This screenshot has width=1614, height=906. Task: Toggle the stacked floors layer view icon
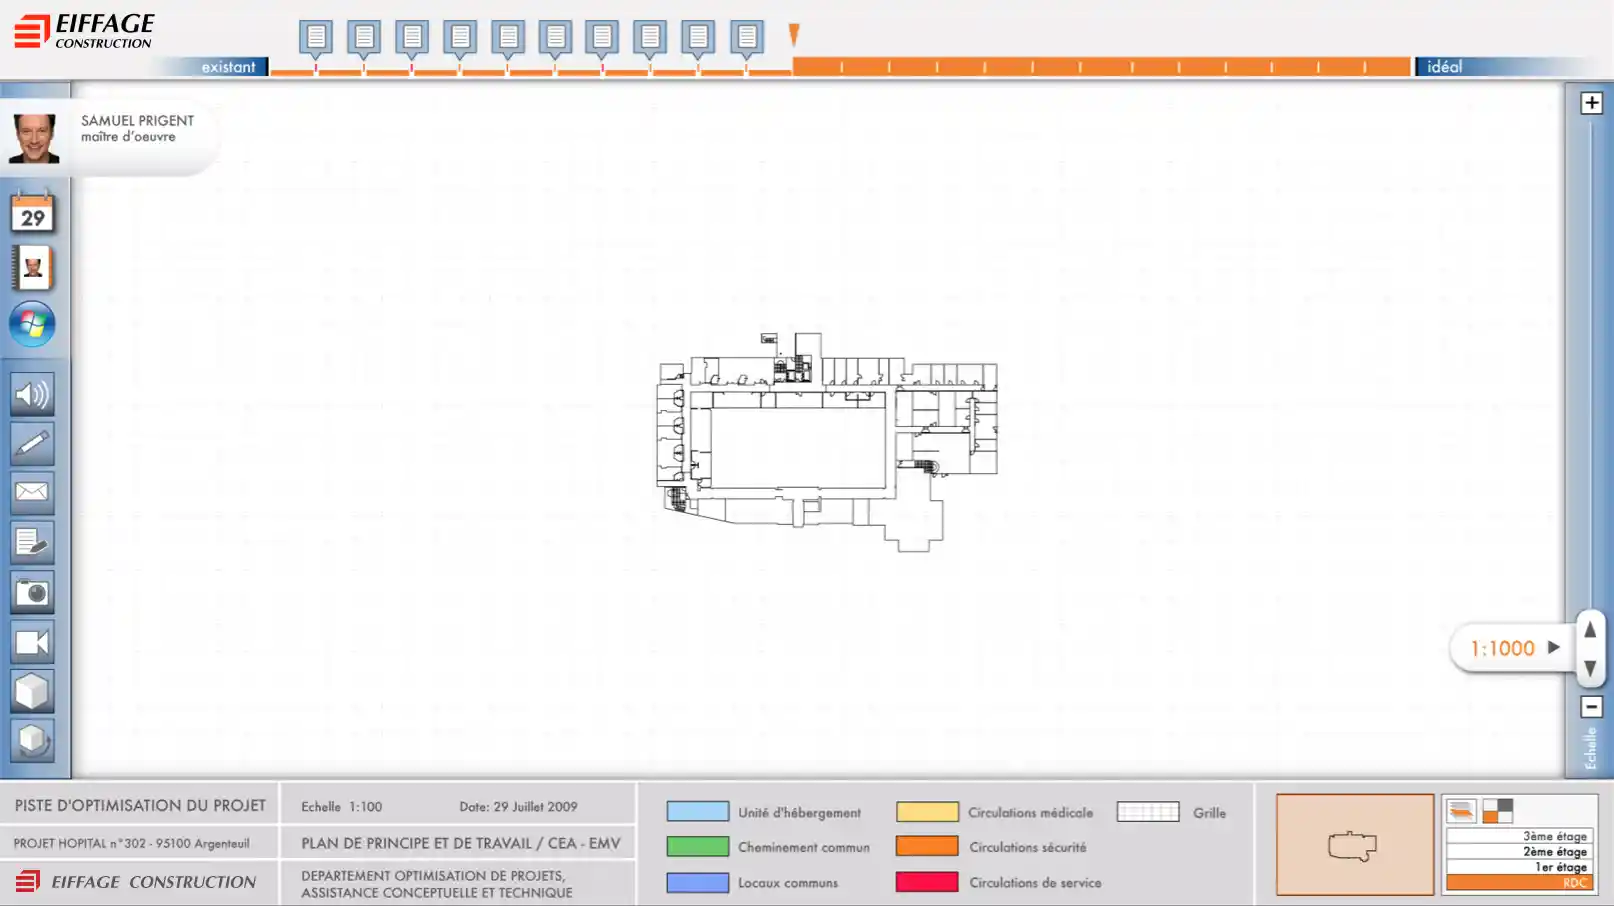1461,810
